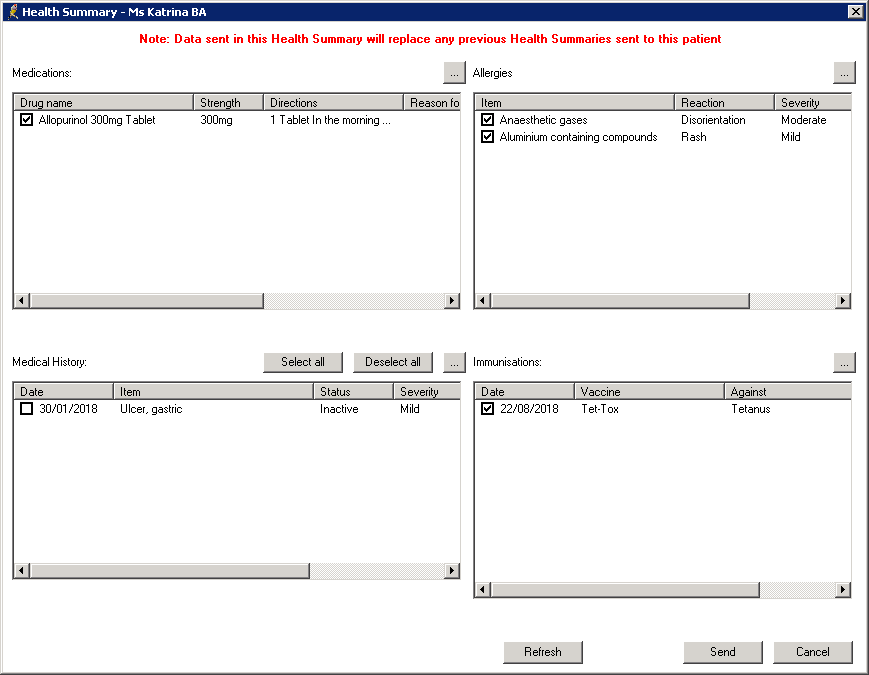Click the Reason fo column header
Image resolution: width=869 pixels, height=675 pixels.
[x=432, y=103]
